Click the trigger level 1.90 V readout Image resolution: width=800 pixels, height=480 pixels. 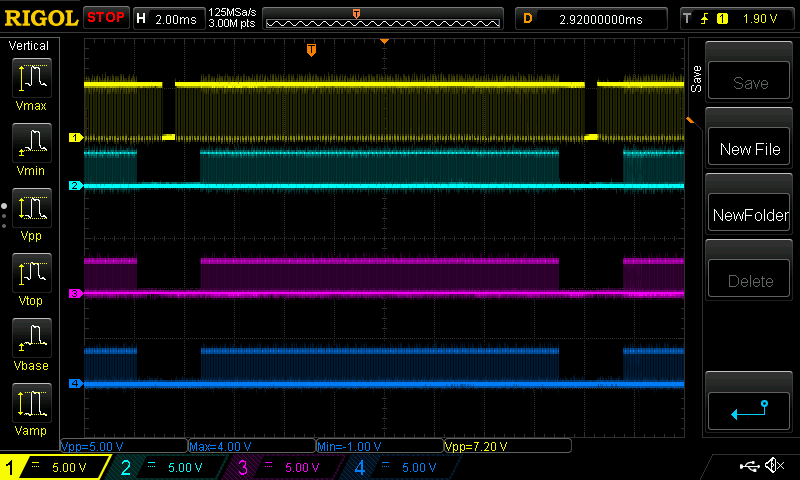click(x=760, y=19)
